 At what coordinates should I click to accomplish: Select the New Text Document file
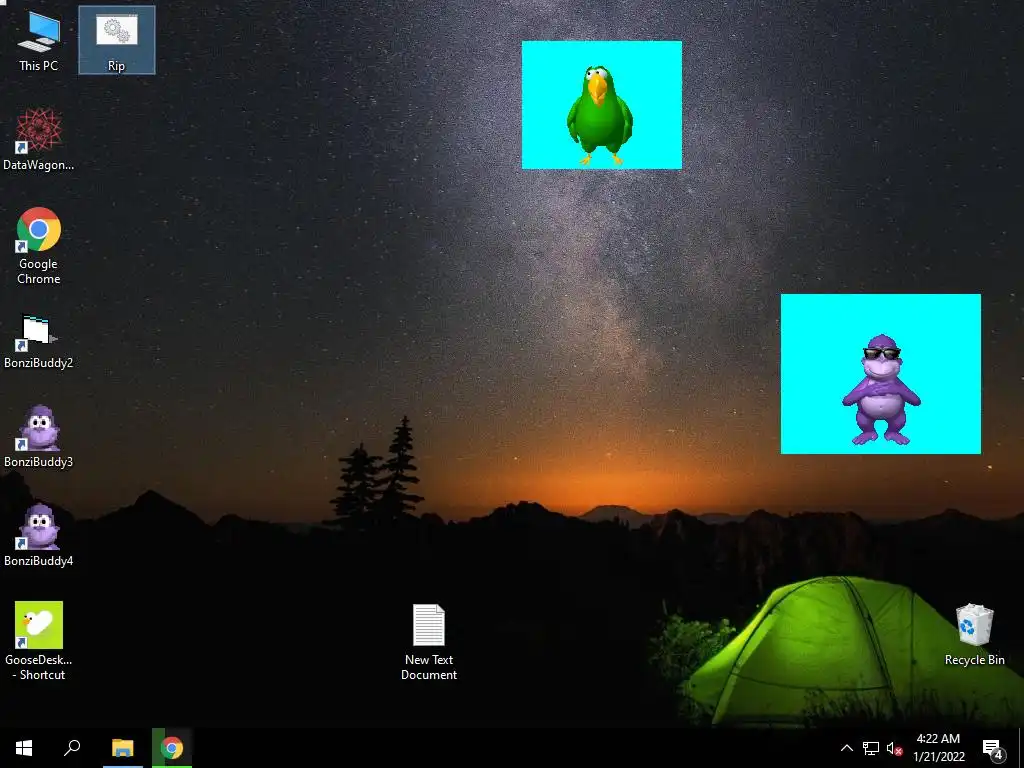429,643
